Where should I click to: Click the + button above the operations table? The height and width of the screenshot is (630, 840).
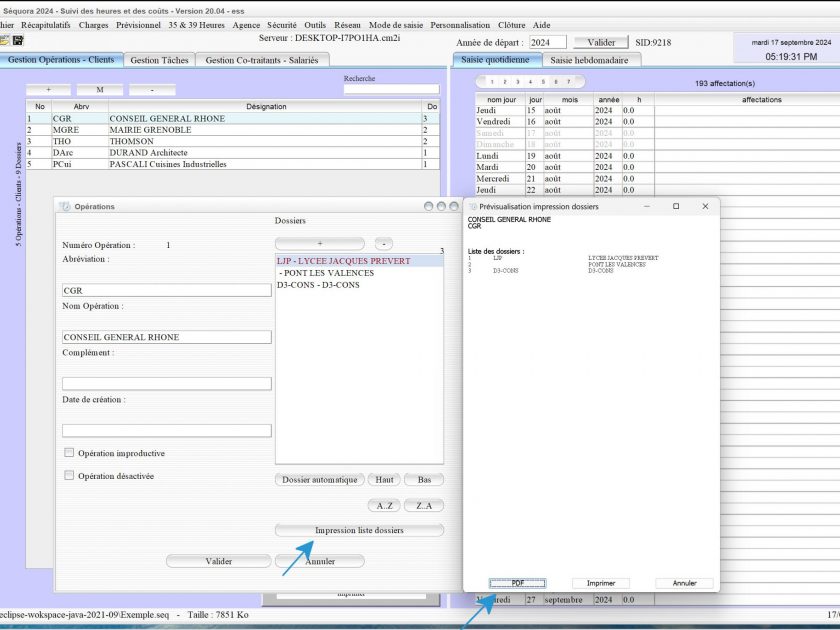click(x=49, y=89)
